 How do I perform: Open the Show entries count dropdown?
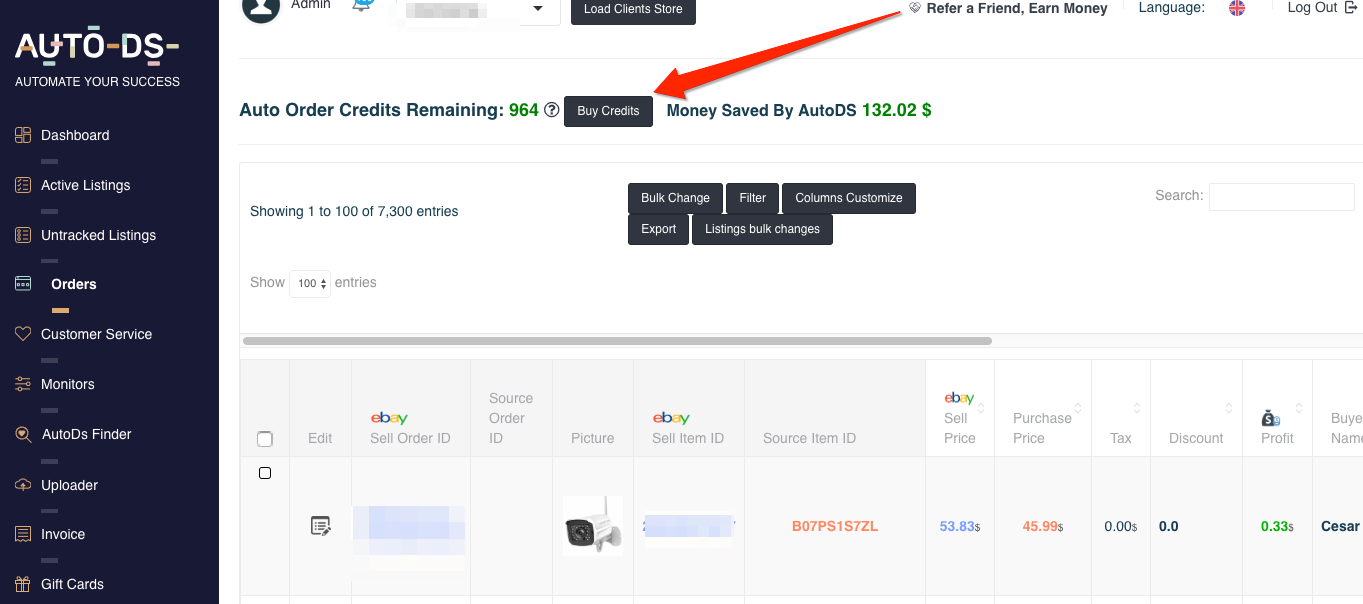(310, 284)
